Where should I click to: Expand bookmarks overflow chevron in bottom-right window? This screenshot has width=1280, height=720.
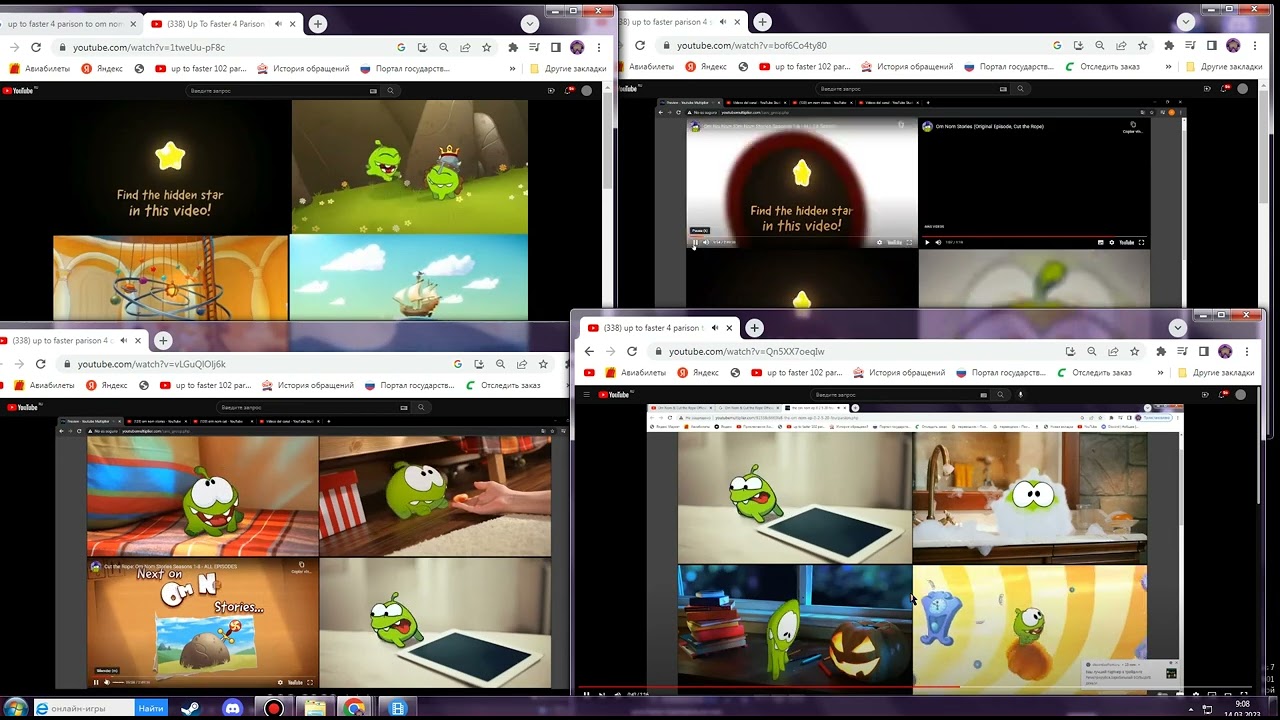1161,373
